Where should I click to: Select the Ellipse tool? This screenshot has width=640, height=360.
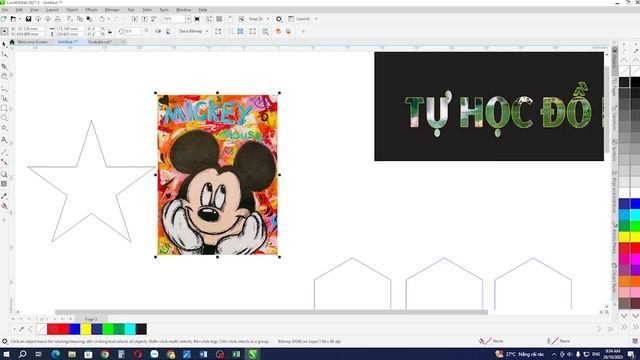tap(4, 118)
